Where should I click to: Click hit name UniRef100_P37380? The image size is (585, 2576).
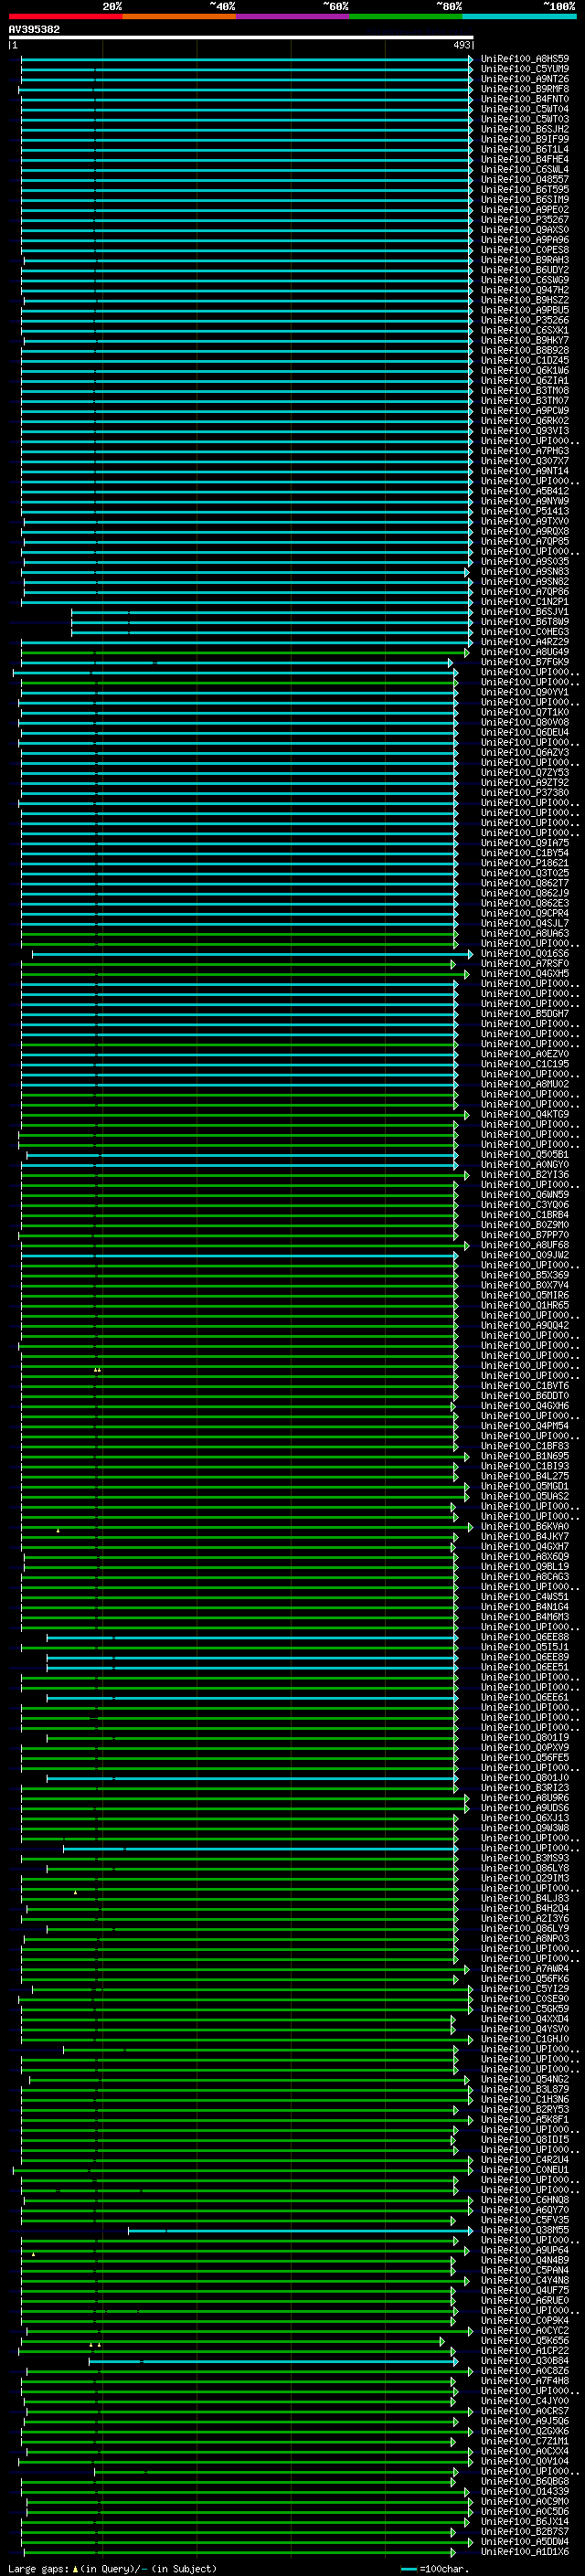pyautogui.click(x=525, y=792)
